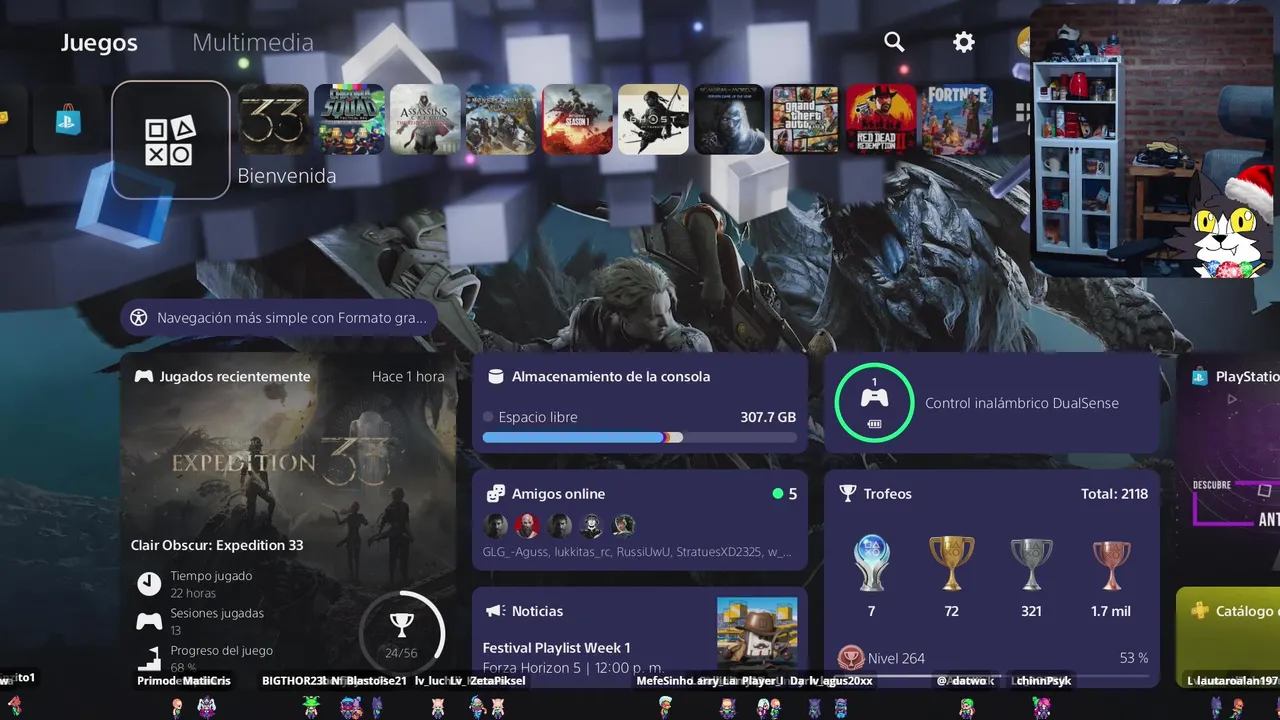Screen dimensions: 1280x720
Task: Open the Almacenamiento de la consola card
Action: click(x=640, y=403)
